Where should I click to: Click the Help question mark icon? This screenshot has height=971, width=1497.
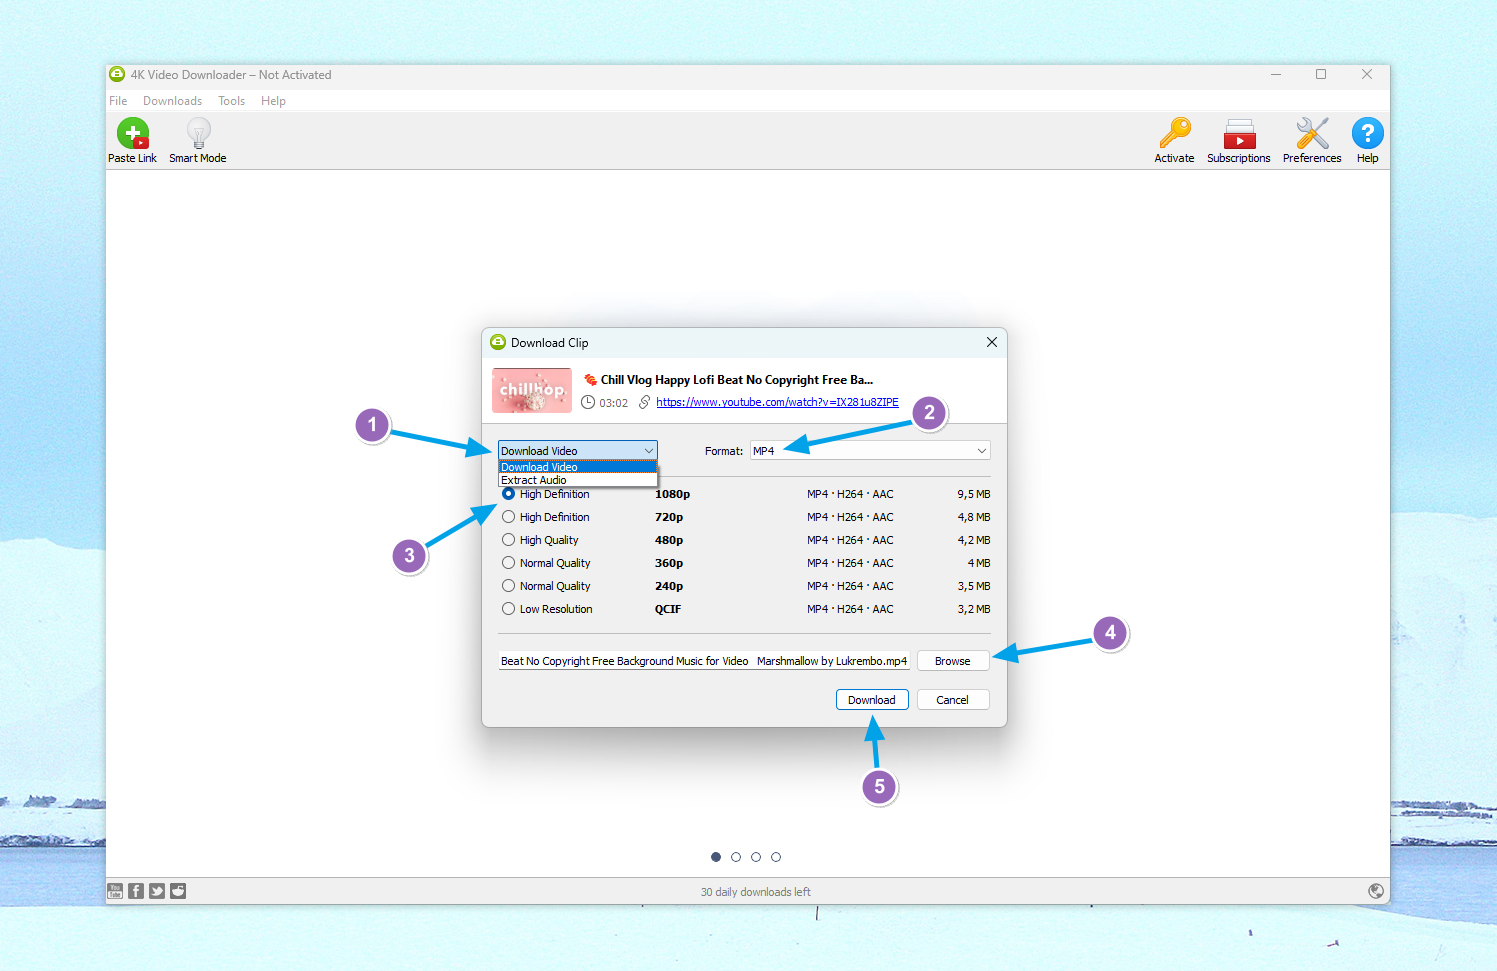[1367, 134]
